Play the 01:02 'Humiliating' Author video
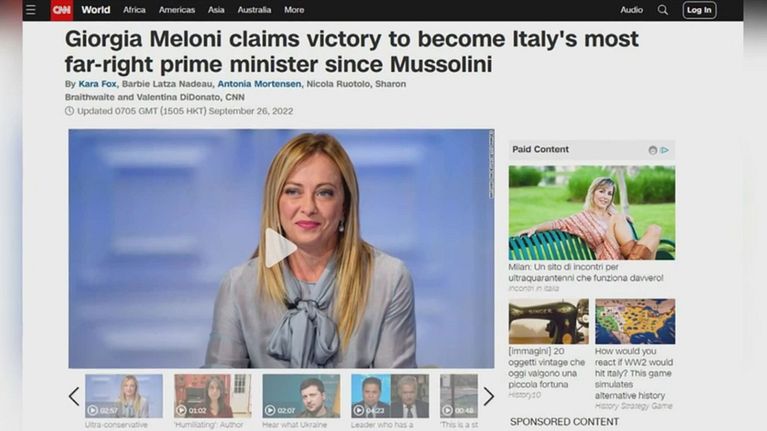 213,396
